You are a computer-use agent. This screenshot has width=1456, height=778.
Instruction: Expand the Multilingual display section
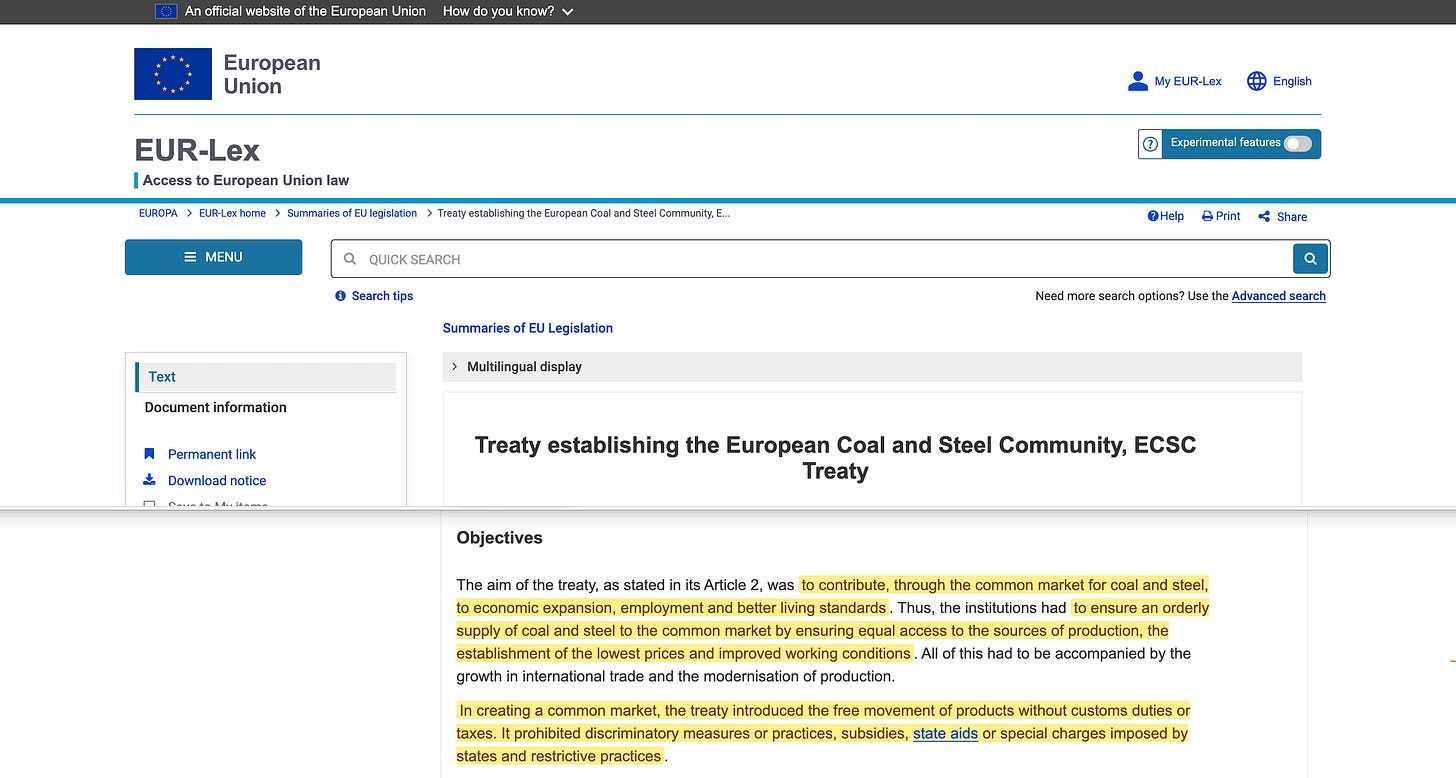tap(872, 367)
